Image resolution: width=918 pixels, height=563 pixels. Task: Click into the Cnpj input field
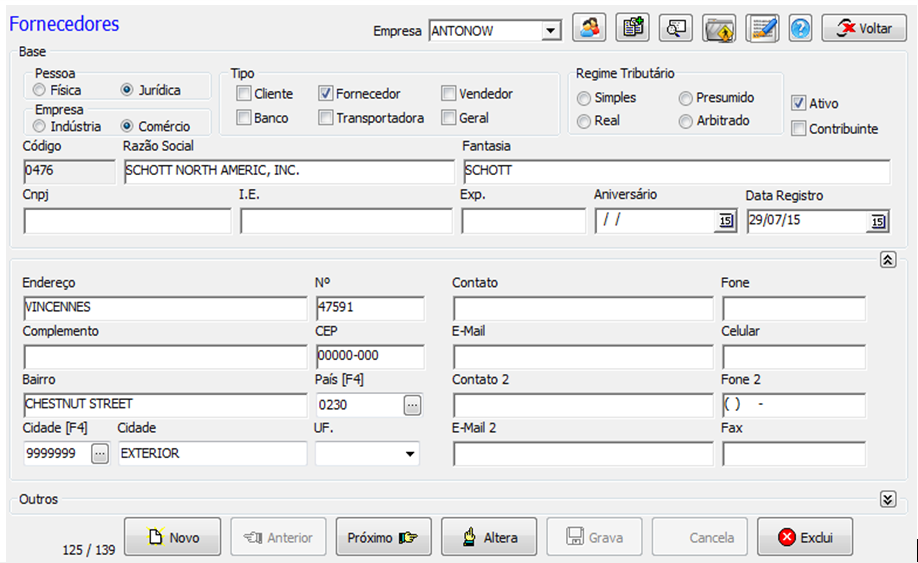tap(127, 221)
